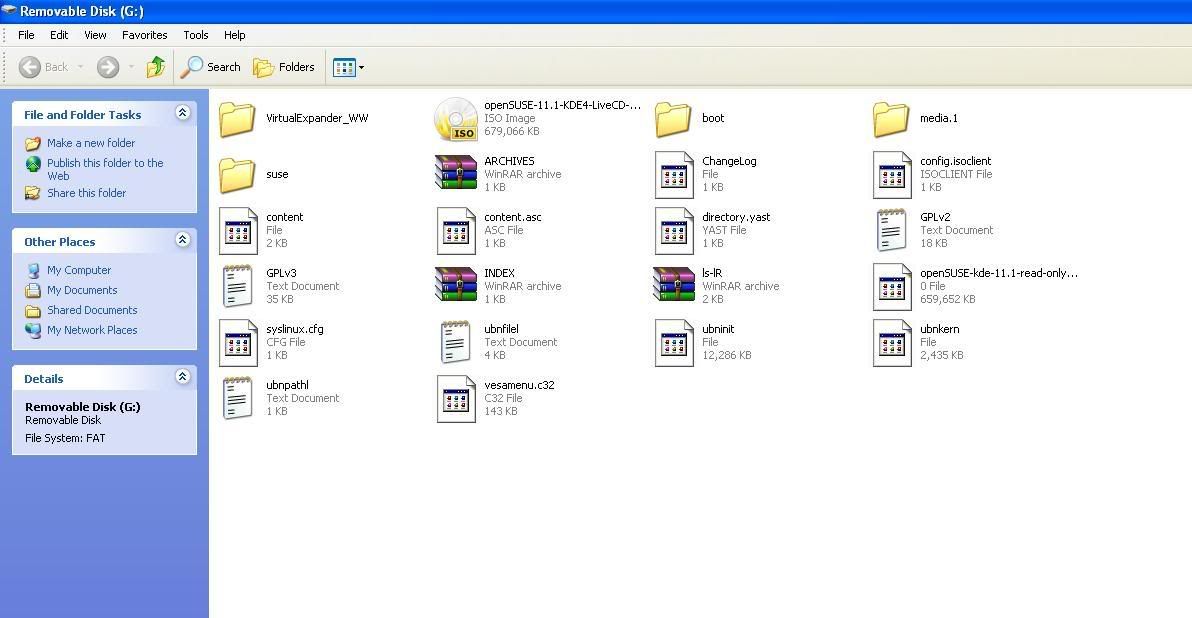Open the Help menu

234,35
